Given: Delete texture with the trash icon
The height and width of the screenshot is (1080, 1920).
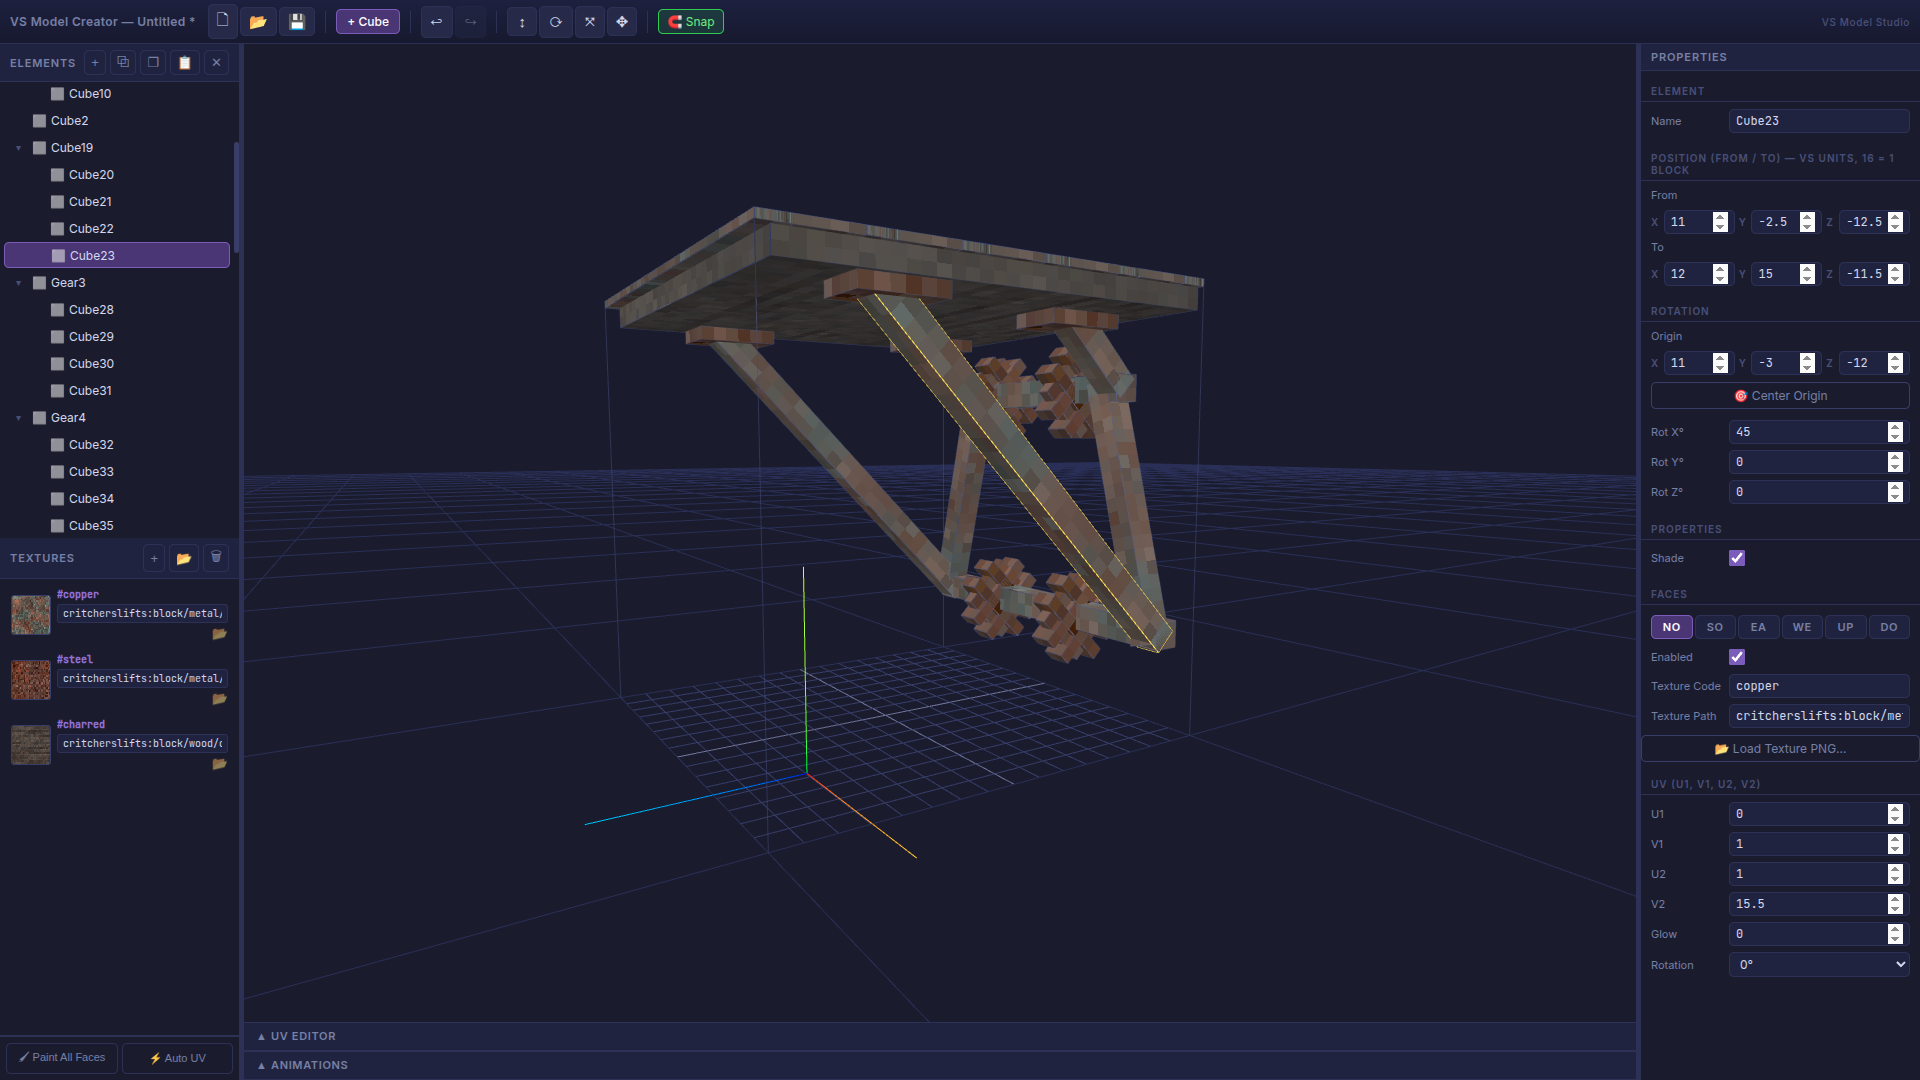Looking at the screenshot, I should tap(216, 558).
